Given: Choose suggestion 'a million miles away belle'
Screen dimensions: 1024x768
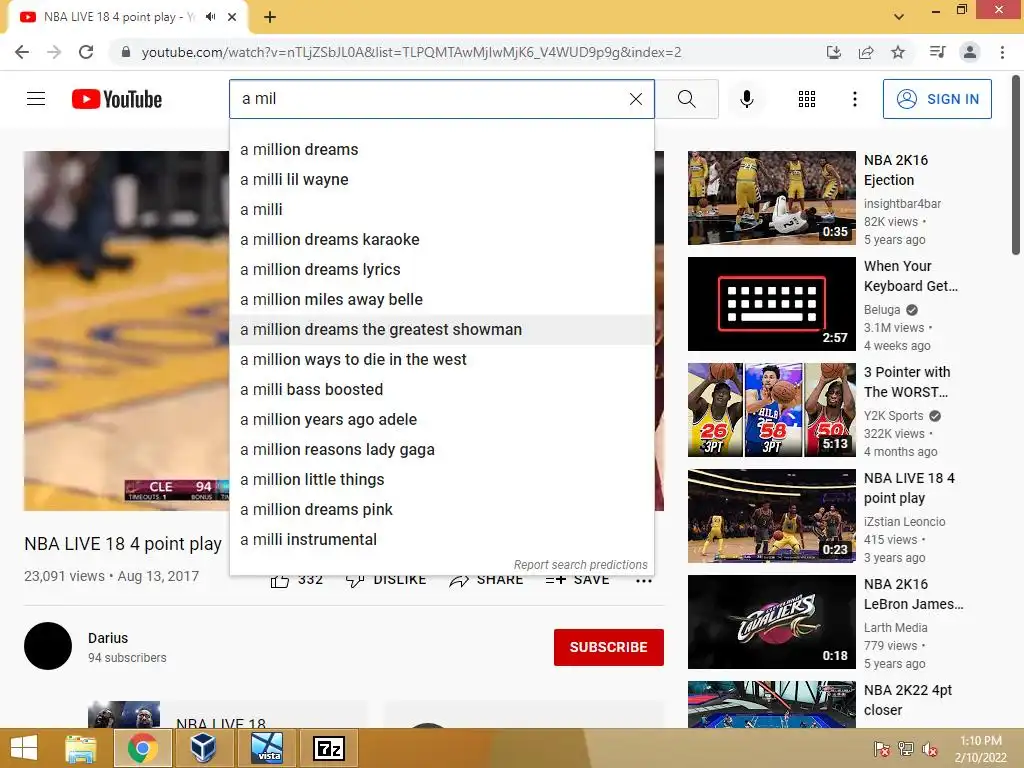Looking at the screenshot, I should (x=441, y=300).
